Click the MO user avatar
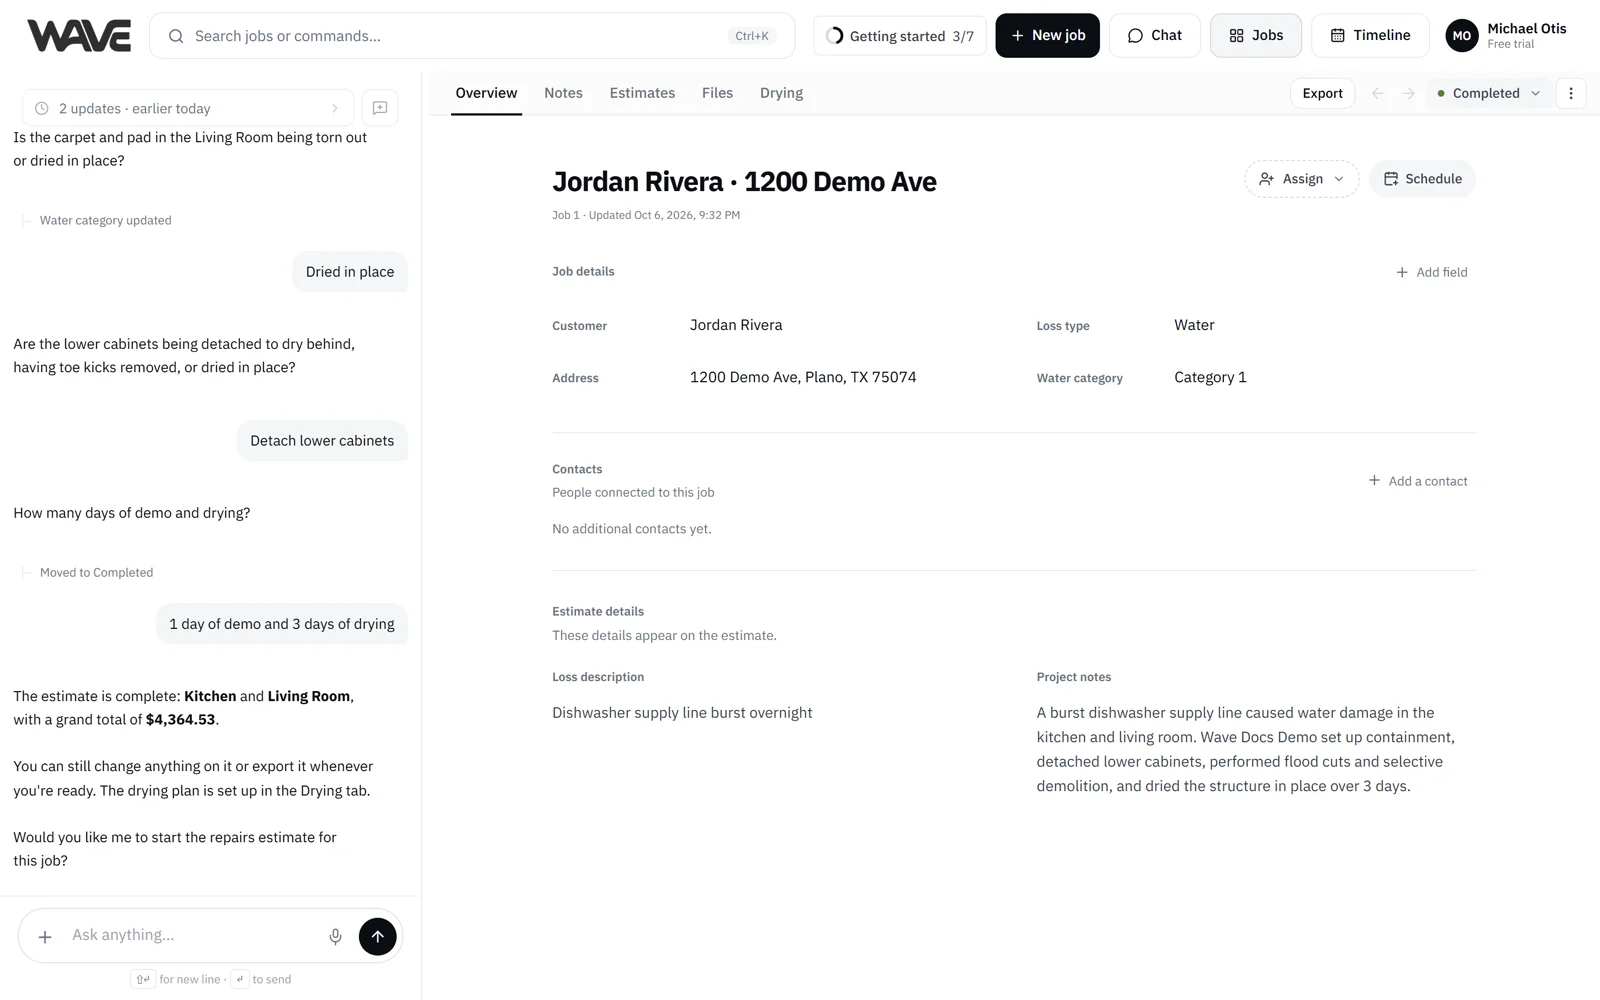1600x1000 pixels. [1462, 36]
